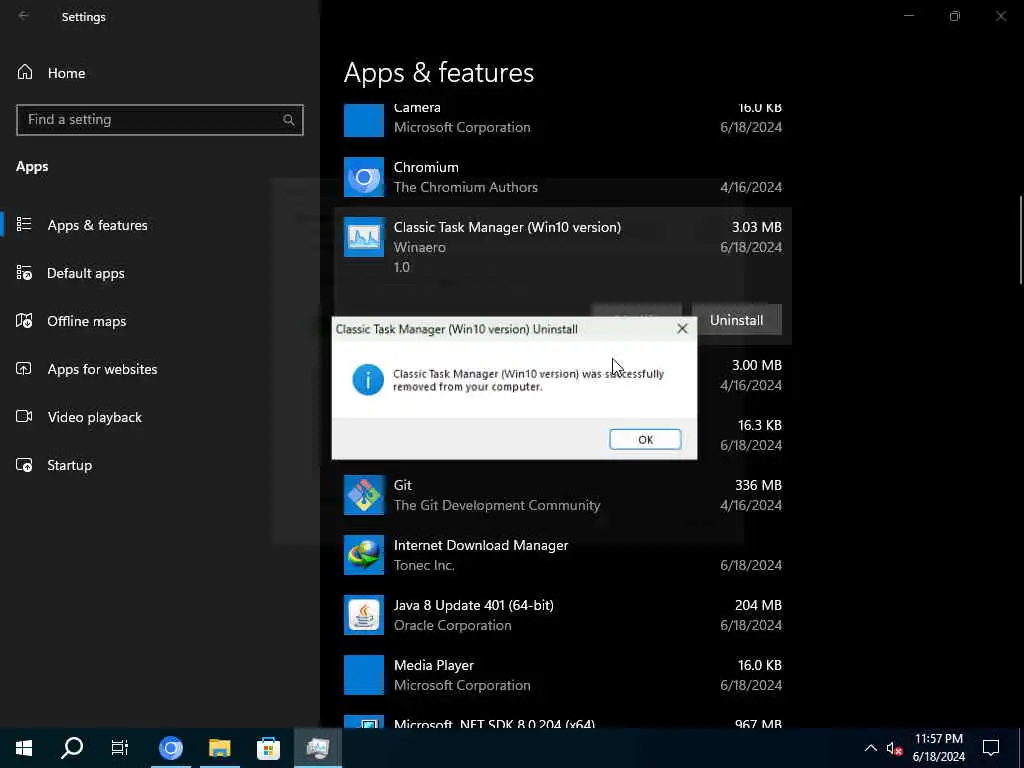
Task: Click the uninstaller app taskbar icon
Action: coord(317,748)
